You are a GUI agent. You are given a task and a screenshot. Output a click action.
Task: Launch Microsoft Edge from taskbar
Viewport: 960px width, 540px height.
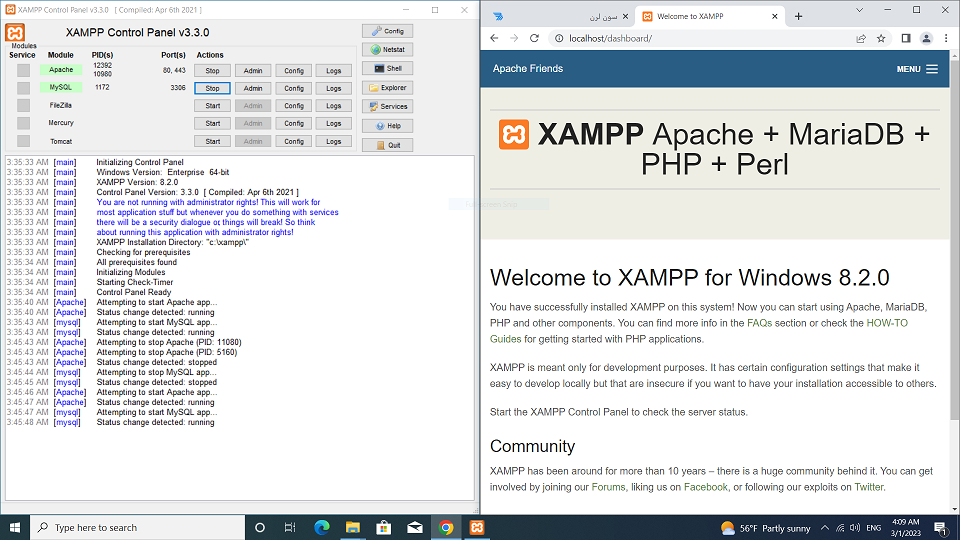pos(321,527)
